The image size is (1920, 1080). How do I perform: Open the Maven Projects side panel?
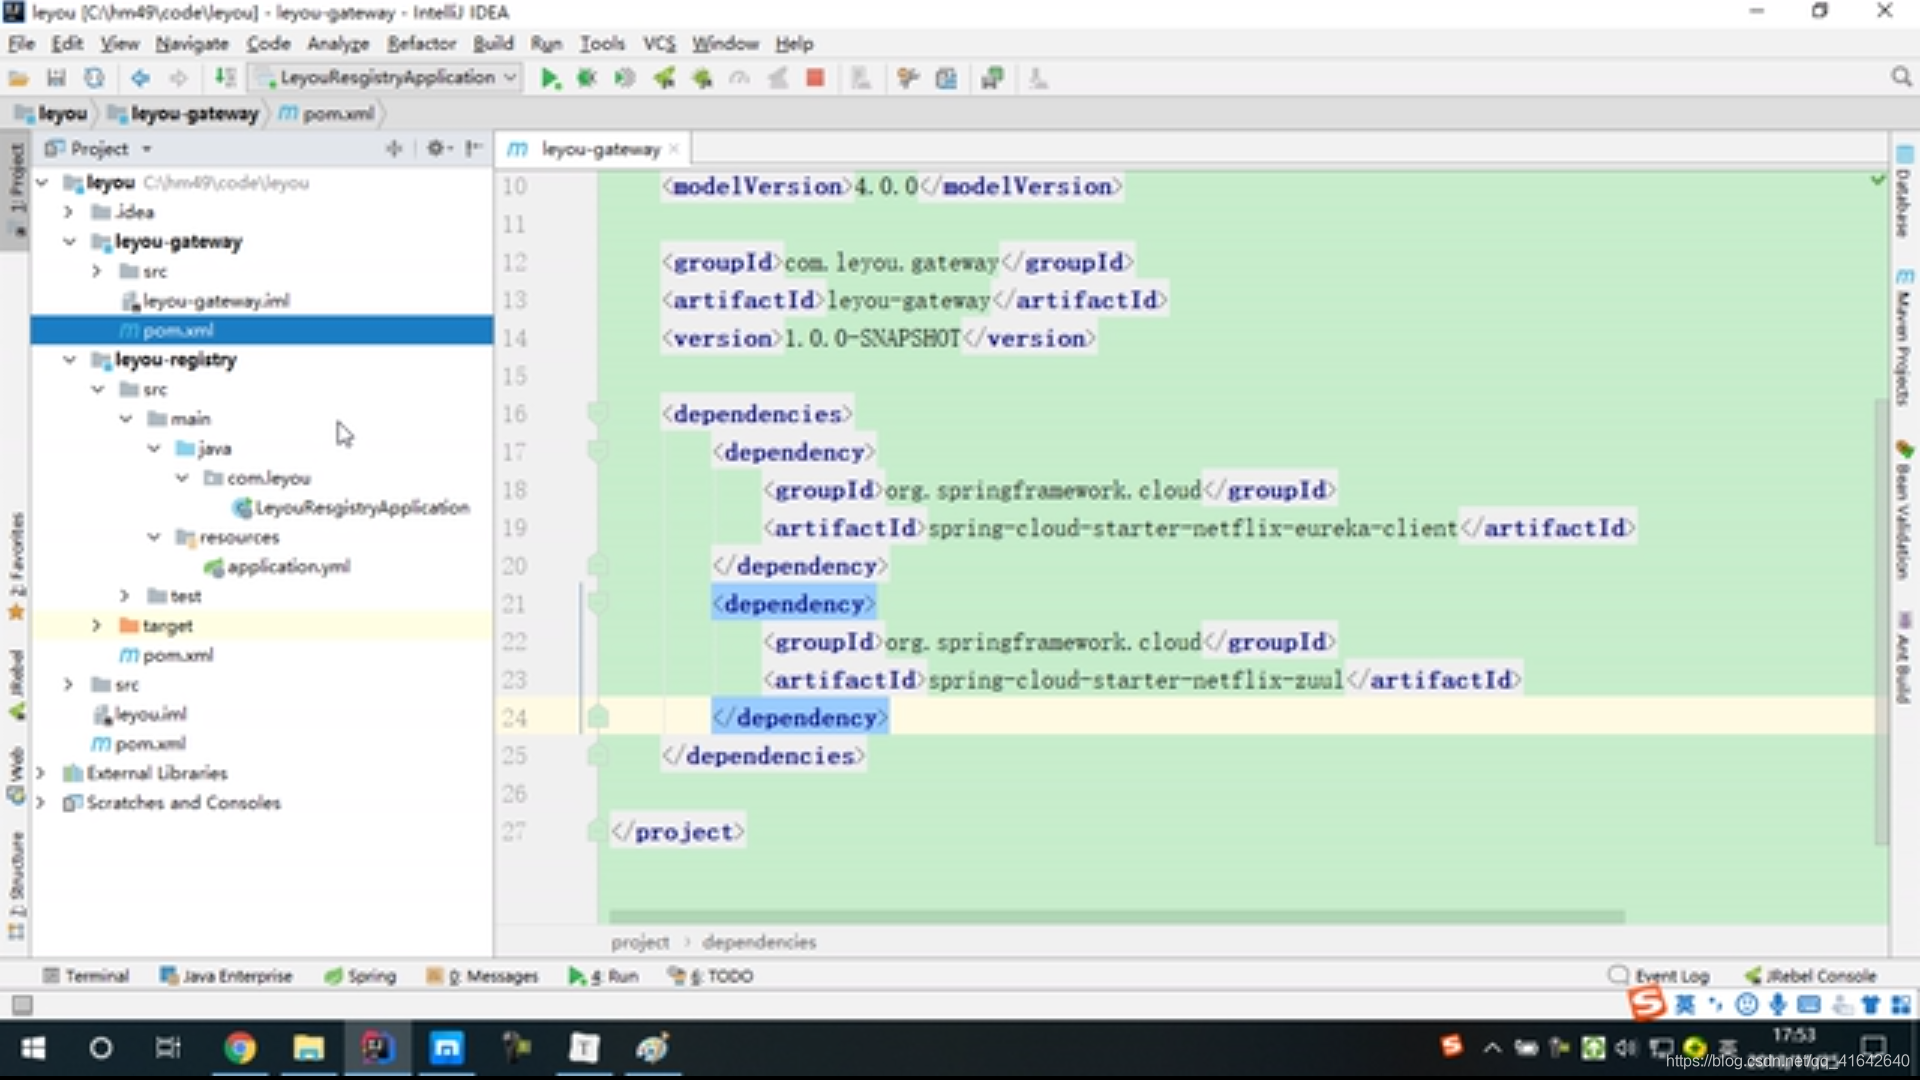point(1903,337)
